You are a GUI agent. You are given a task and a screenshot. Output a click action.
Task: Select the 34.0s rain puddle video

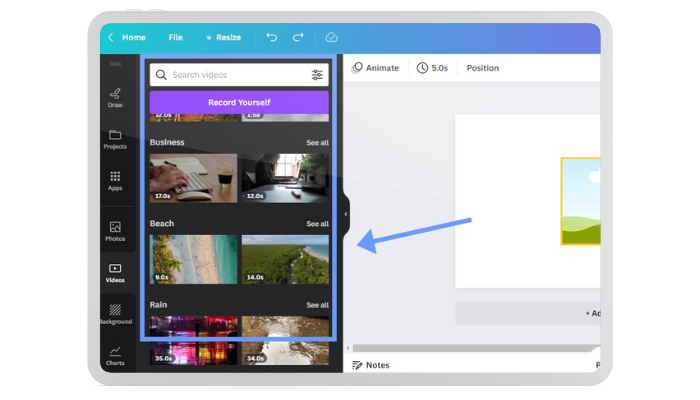[x=285, y=341]
